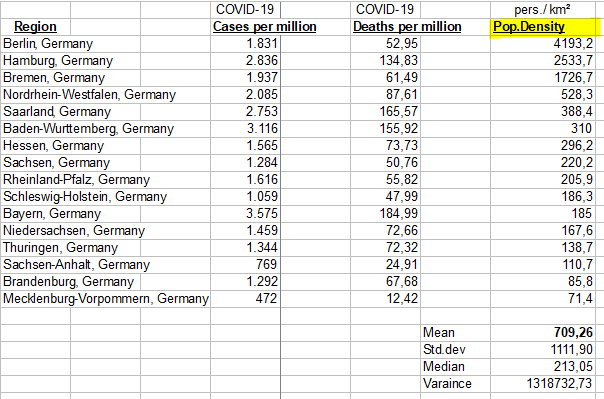Select Berlin population density 4193,2
The height and width of the screenshot is (399, 604).
(573, 44)
